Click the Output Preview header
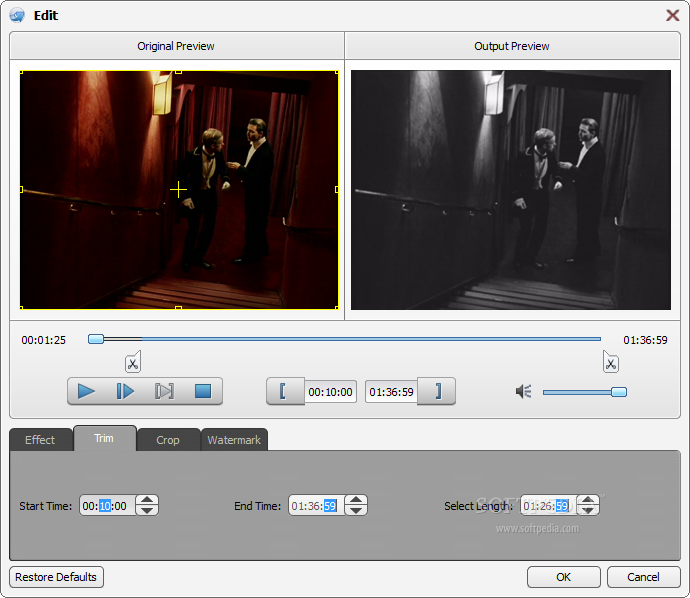690x598 pixels. (512, 46)
